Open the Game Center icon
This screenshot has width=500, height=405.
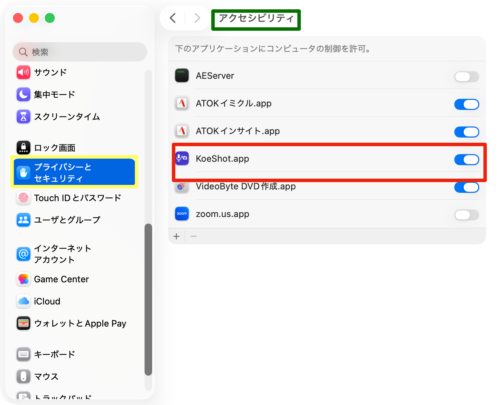(x=23, y=279)
